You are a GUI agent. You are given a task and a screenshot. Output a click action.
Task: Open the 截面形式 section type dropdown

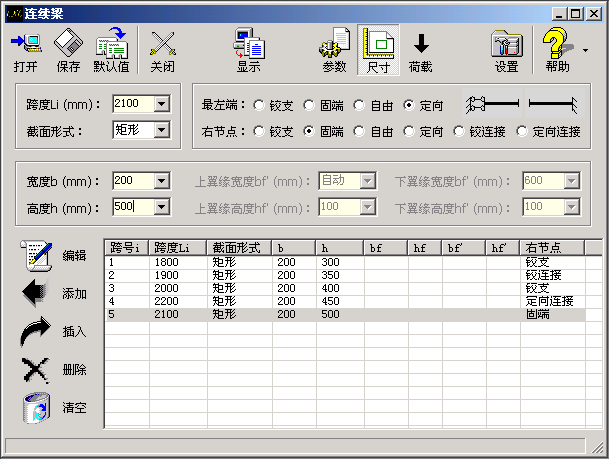click(x=162, y=129)
